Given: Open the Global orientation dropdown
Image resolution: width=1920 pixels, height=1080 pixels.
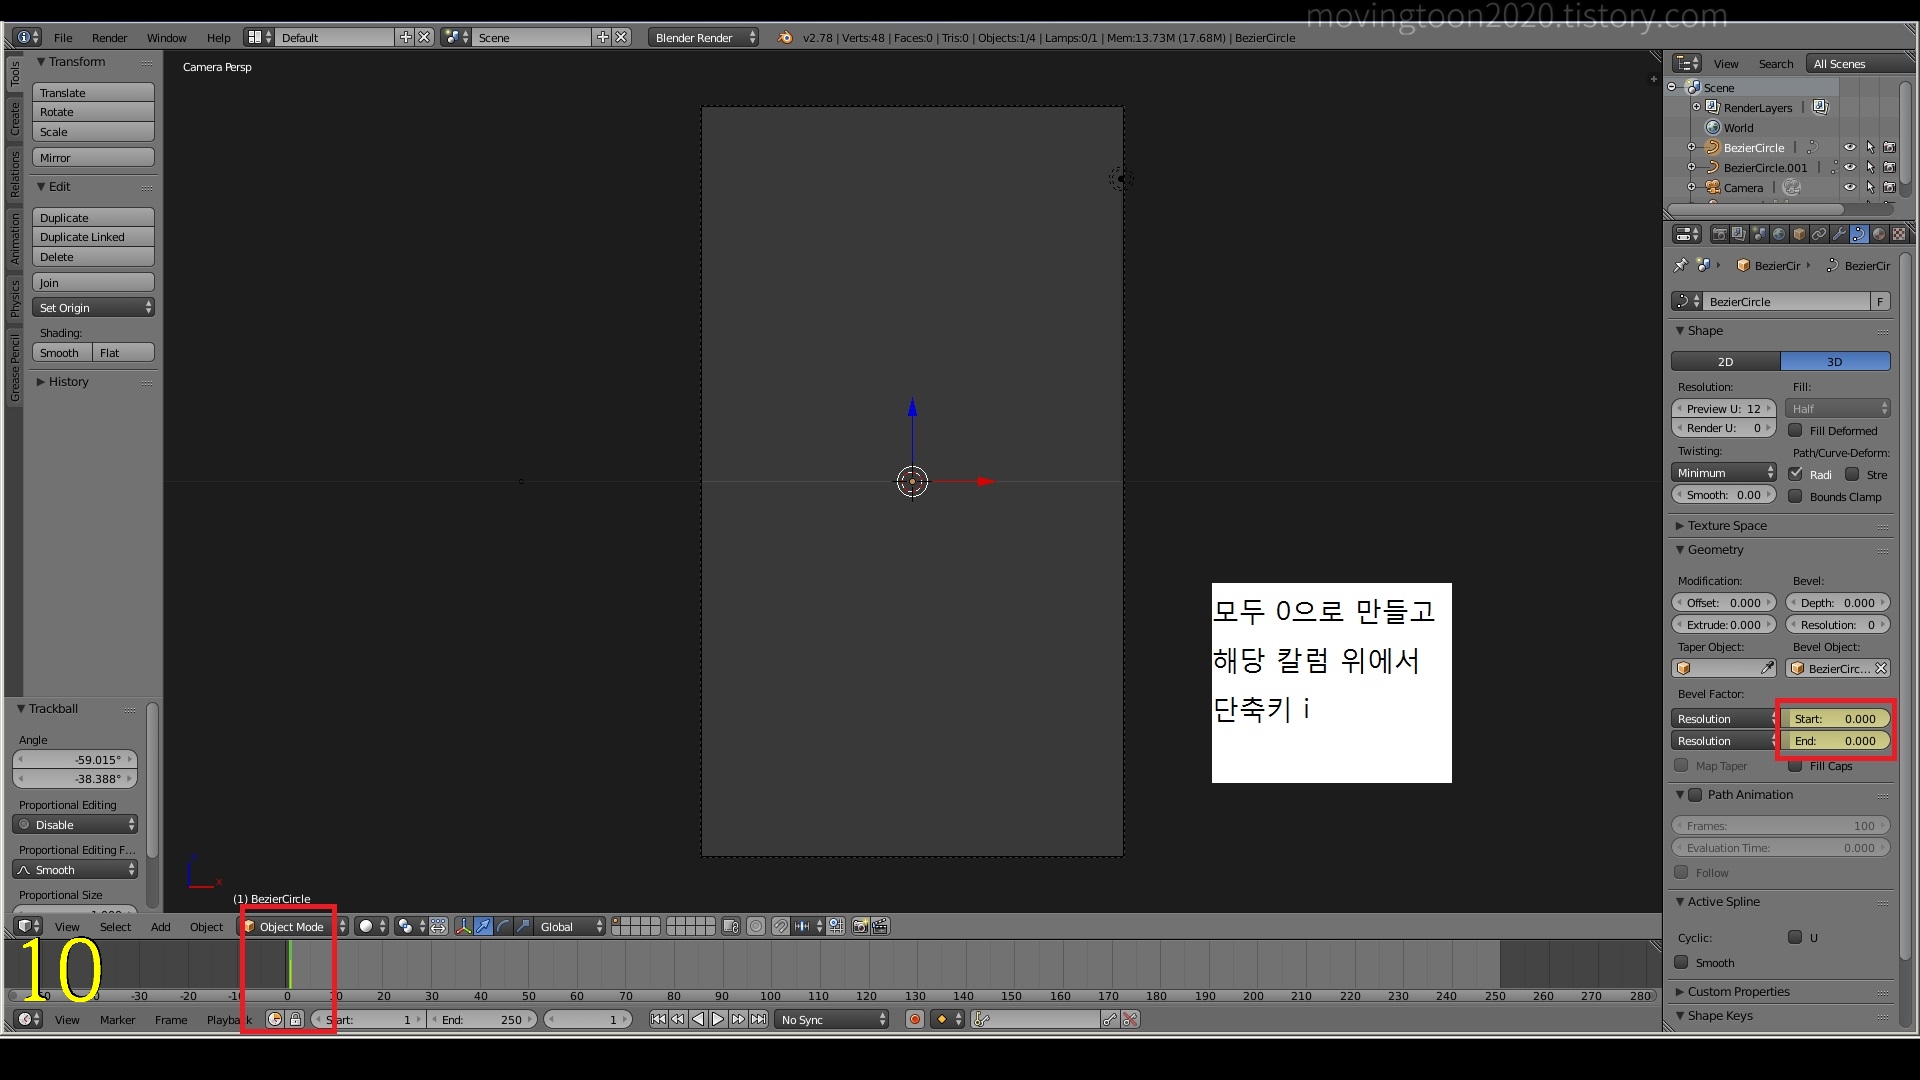Looking at the screenshot, I should [x=571, y=926].
